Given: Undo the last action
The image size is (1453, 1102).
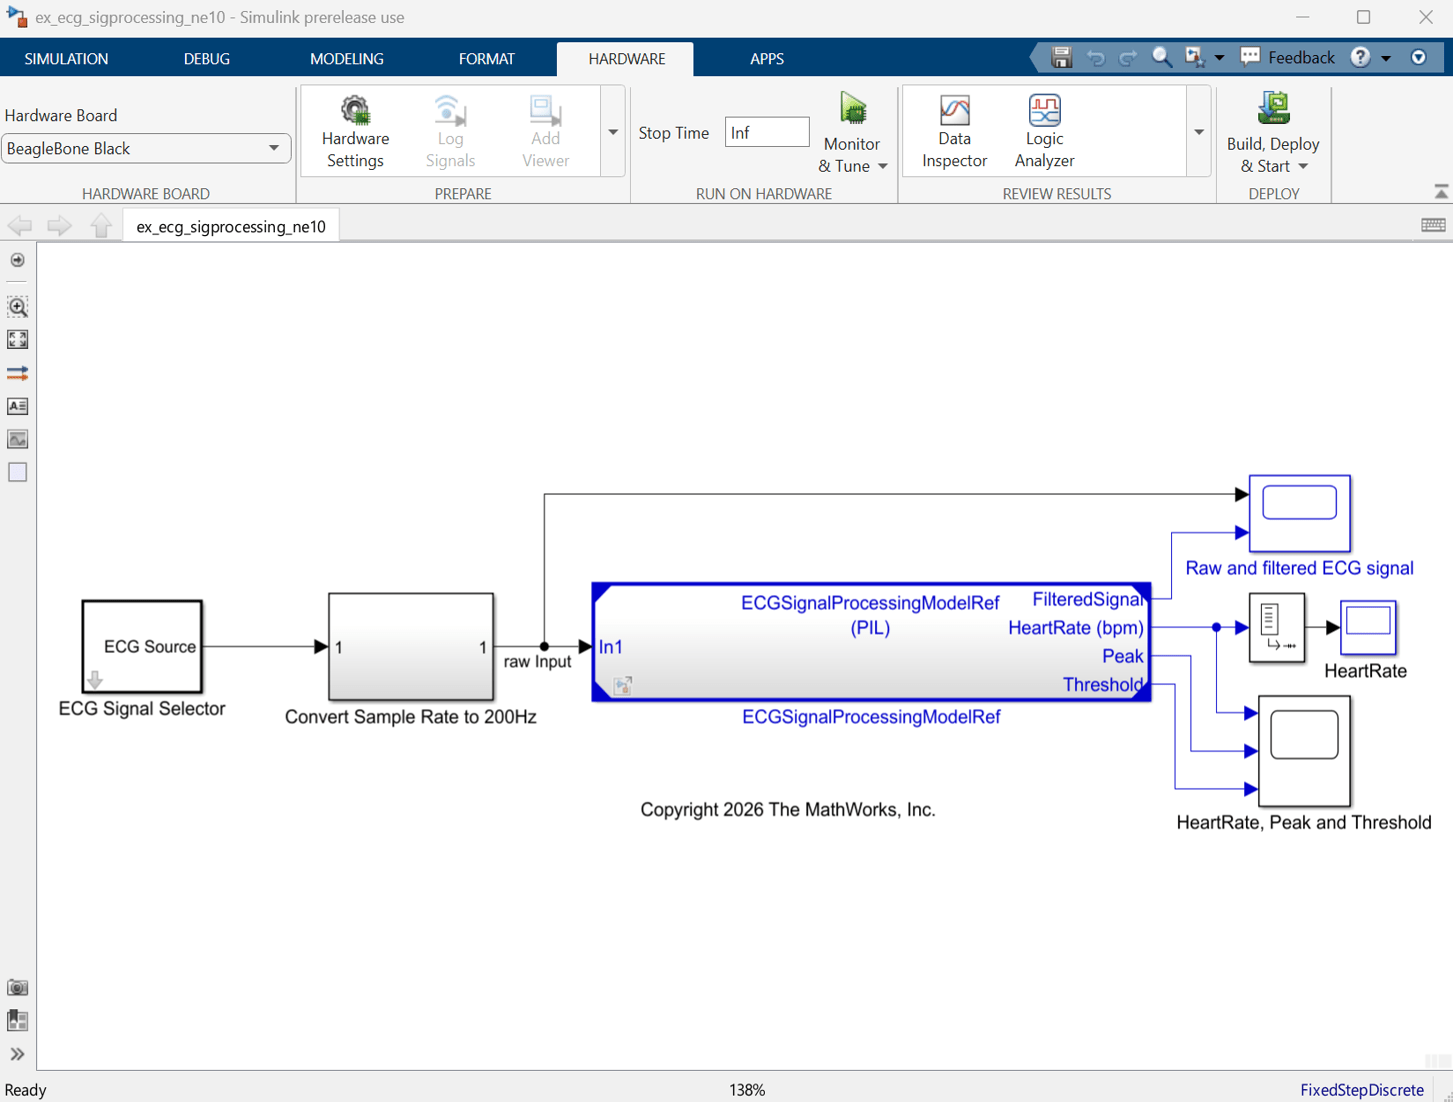Looking at the screenshot, I should 1096,58.
